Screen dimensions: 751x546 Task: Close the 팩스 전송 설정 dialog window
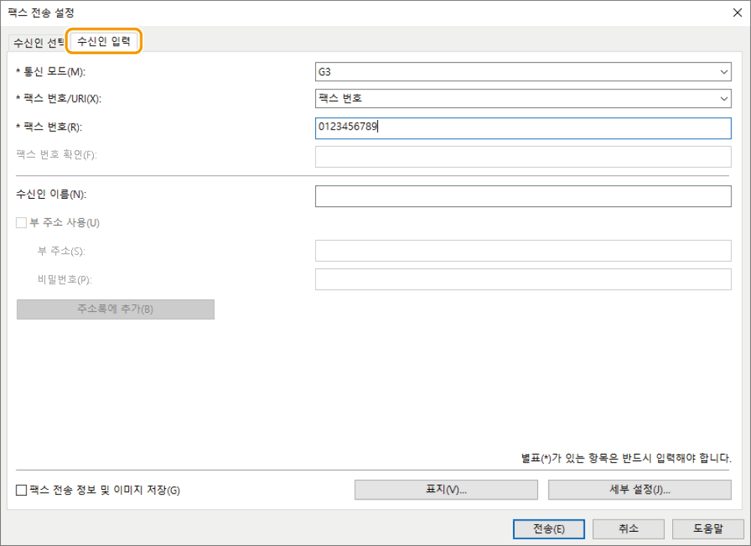click(735, 12)
